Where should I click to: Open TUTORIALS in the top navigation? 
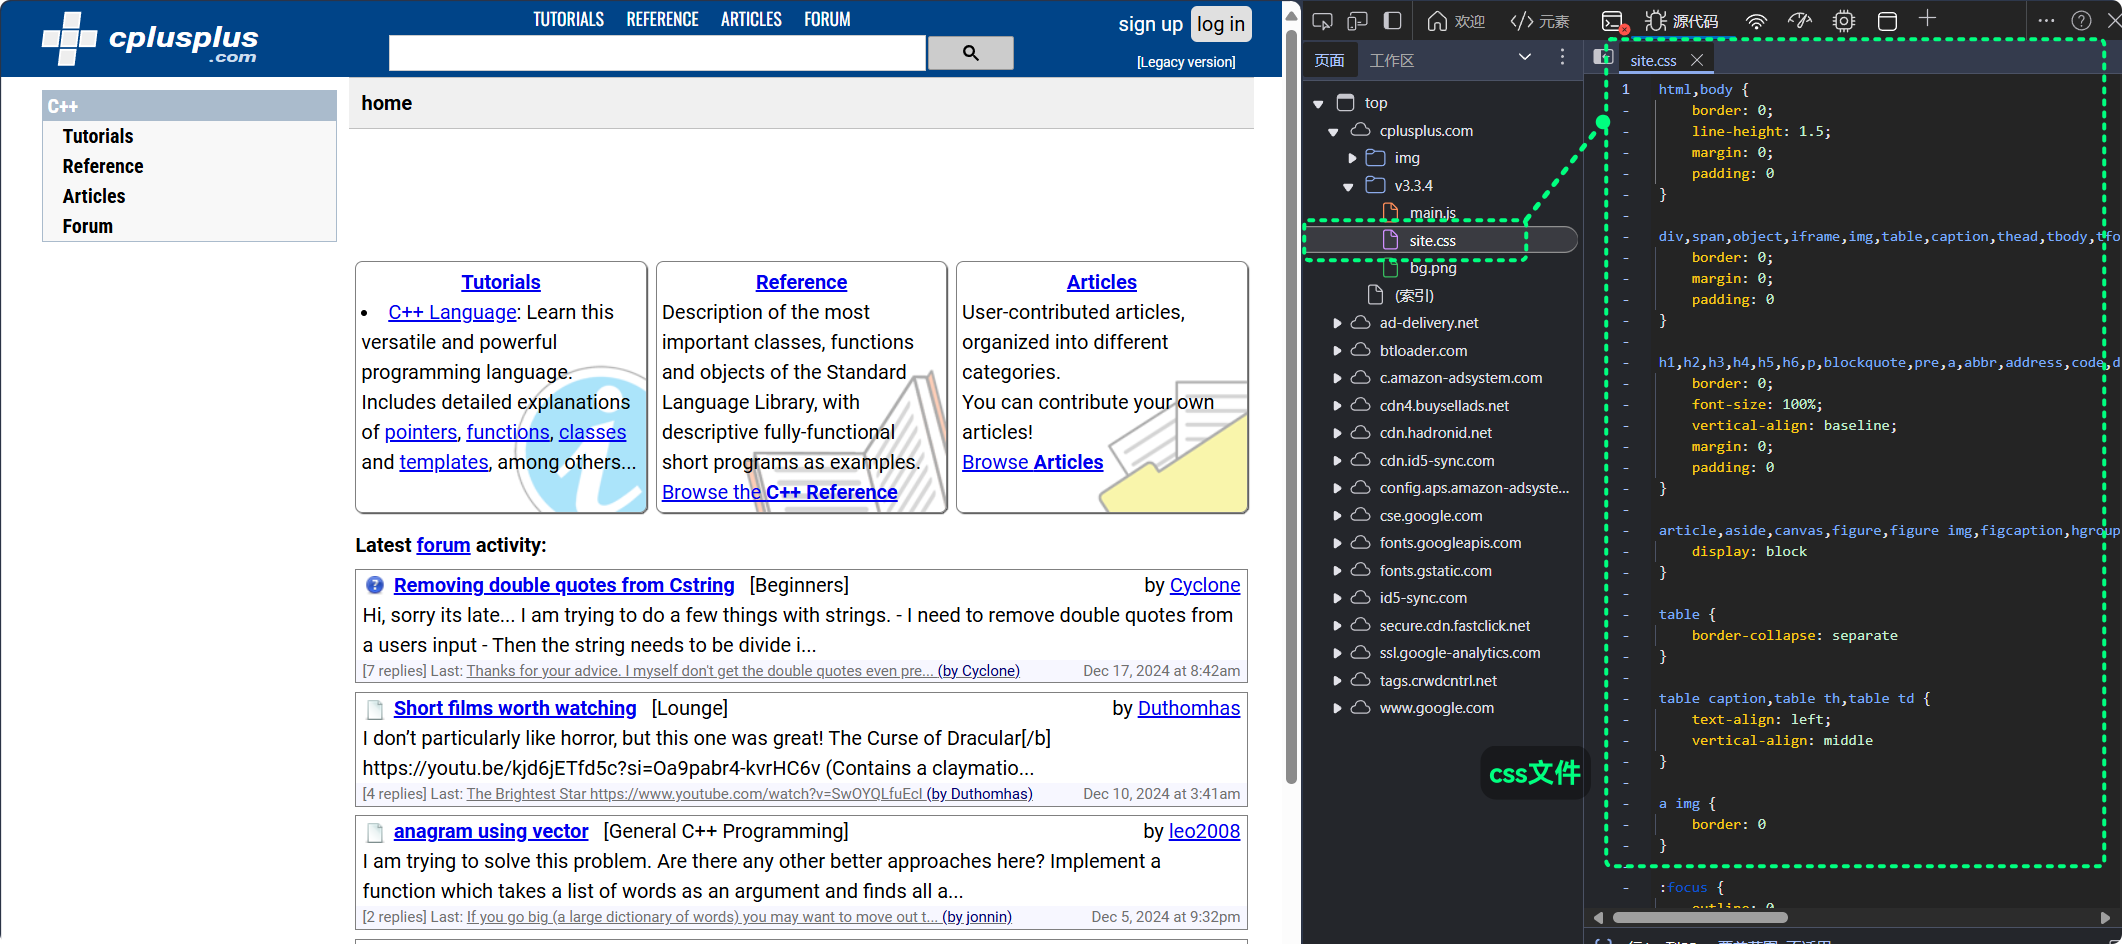(568, 19)
